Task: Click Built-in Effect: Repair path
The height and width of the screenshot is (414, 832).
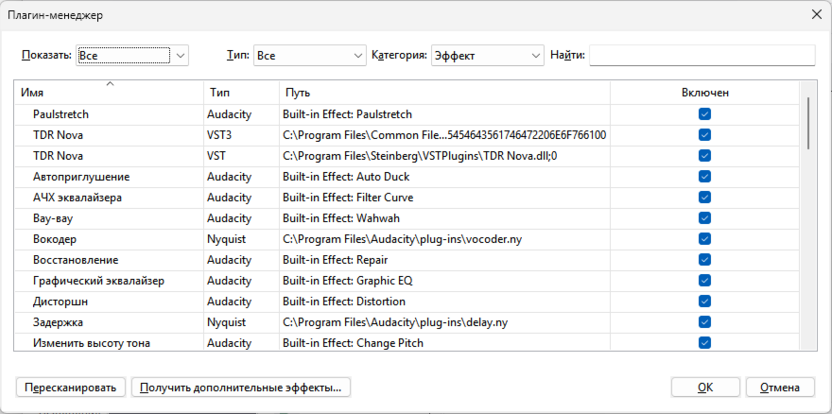Action: [x=335, y=260]
